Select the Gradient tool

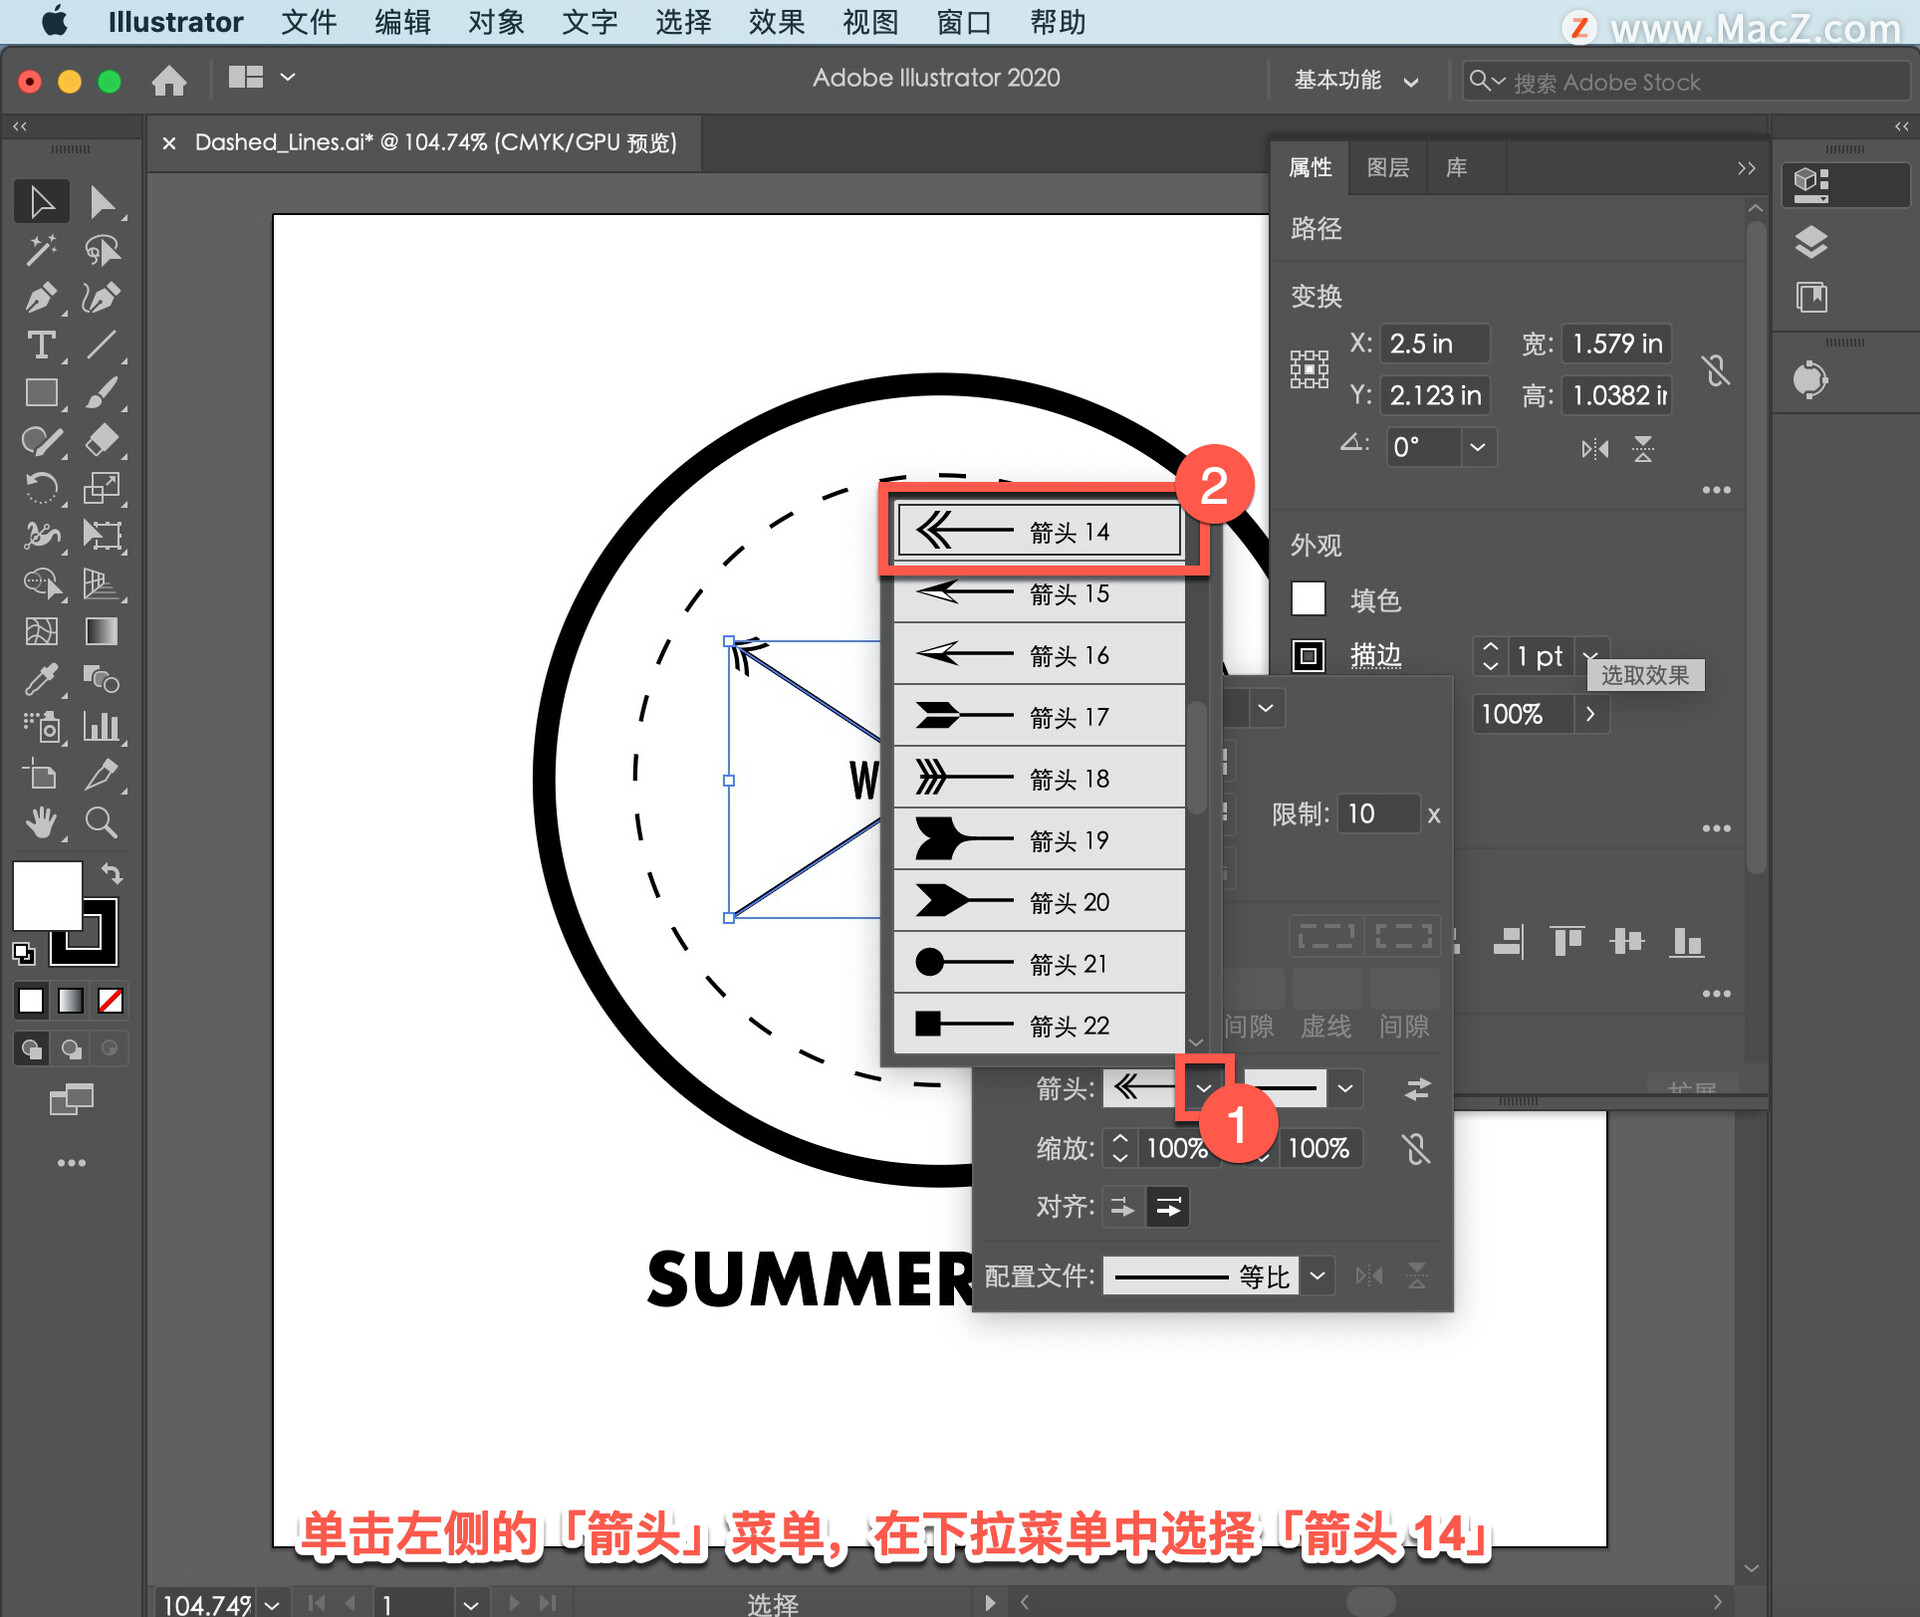(102, 631)
